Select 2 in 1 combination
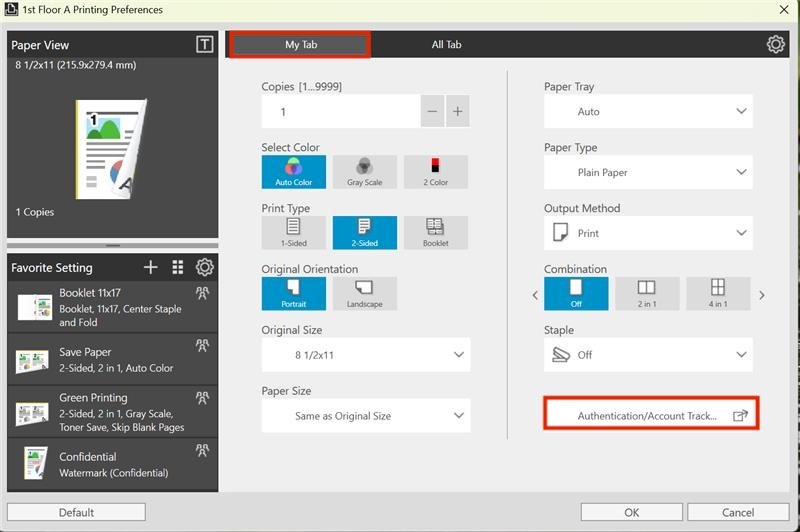Screen dimensions: 800x532 pos(647,294)
